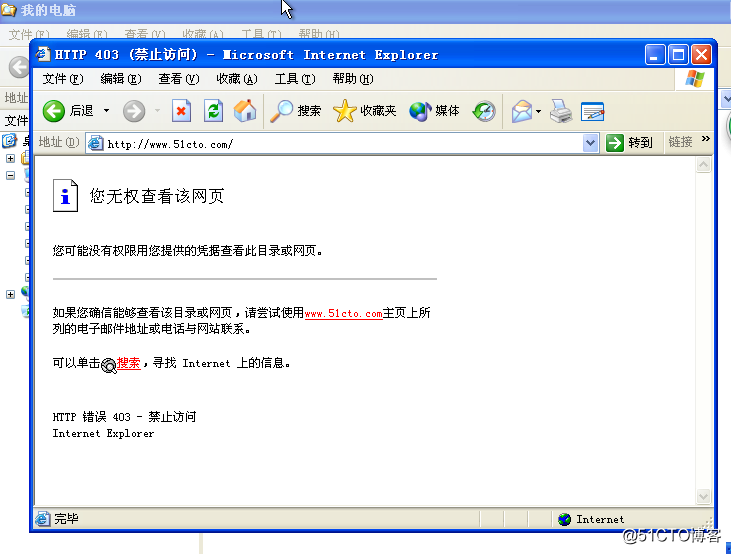Screen dimensions: 731x554
Task: Click the vertical scrollbar down arrow
Action: pyautogui.click(x=703, y=496)
